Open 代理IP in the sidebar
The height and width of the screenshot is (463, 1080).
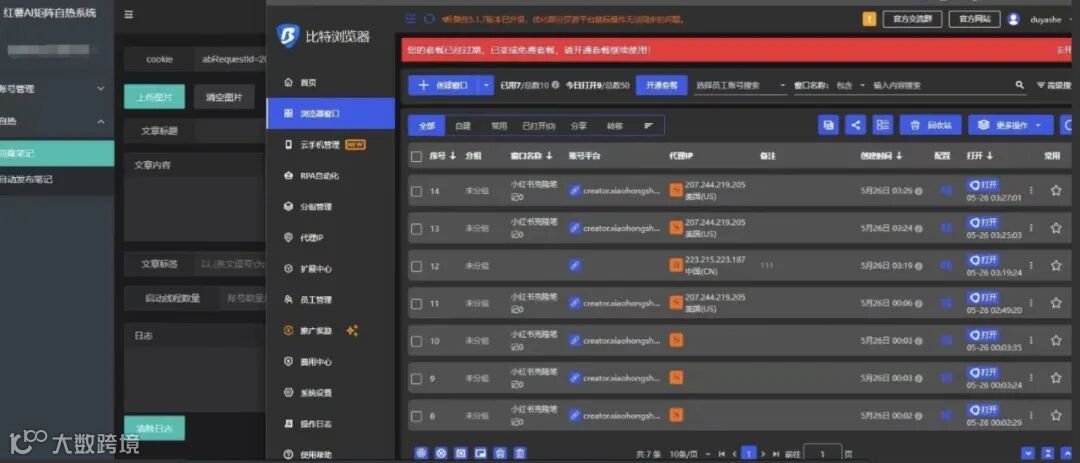[x=304, y=238]
